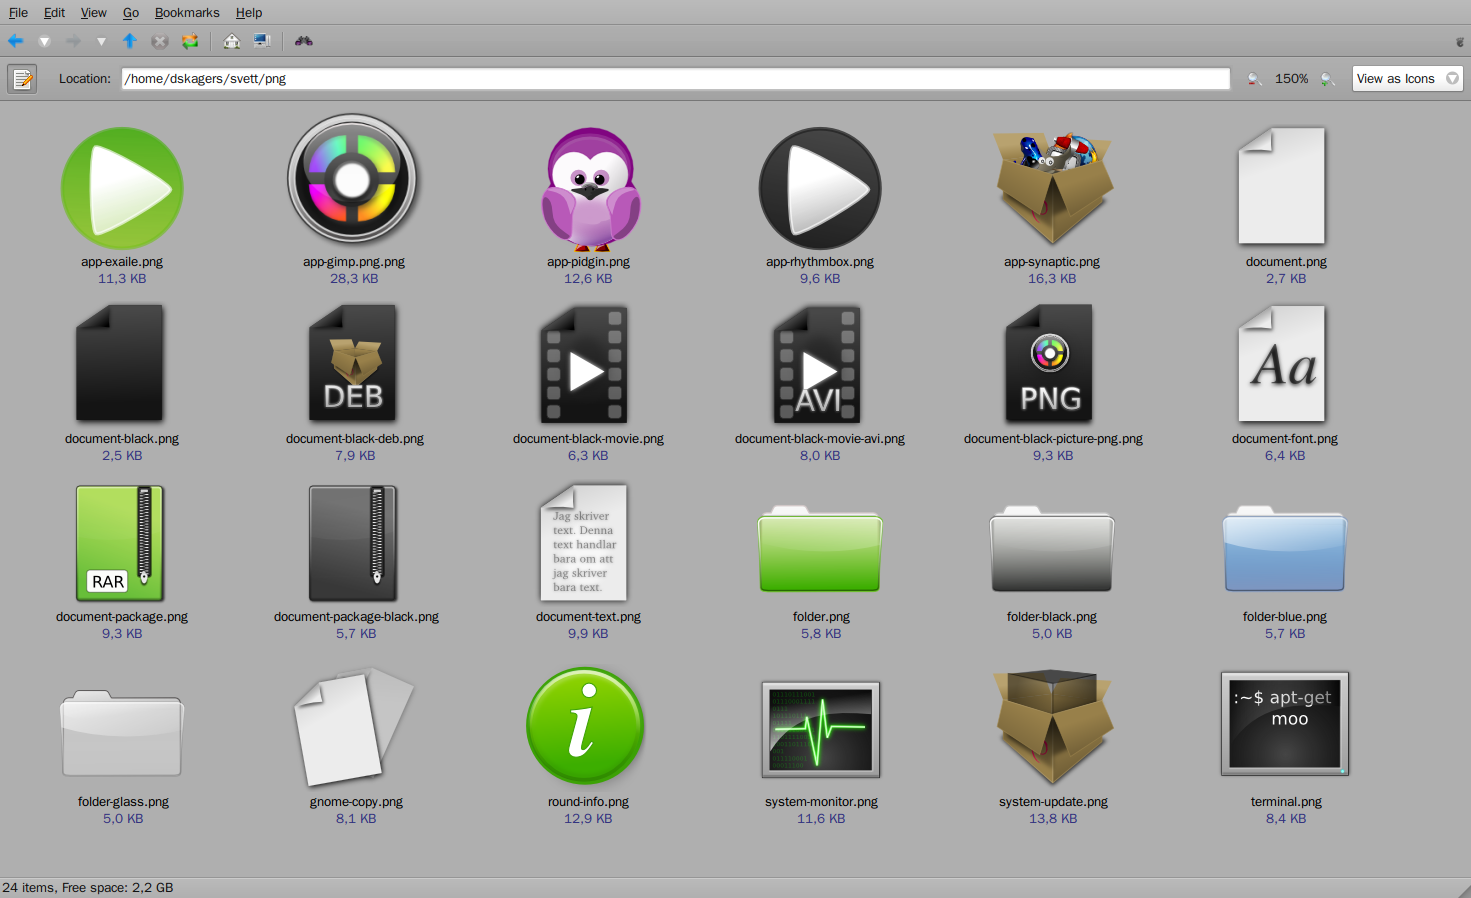Screen dimensions: 1471x898
Task: Select app-rhythmbox.png icon
Action: 820,188
